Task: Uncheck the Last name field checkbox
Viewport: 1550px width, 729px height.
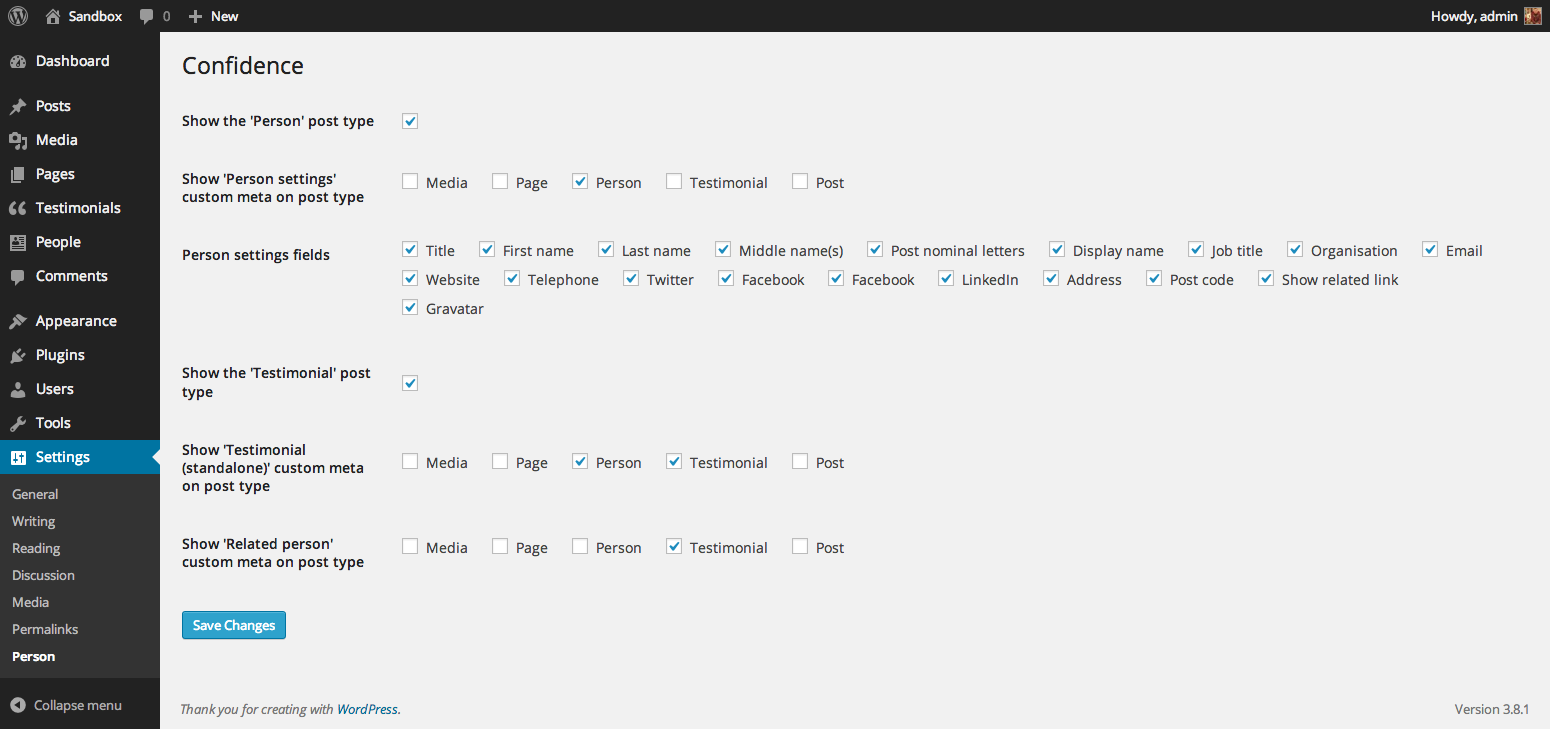Action: point(606,249)
